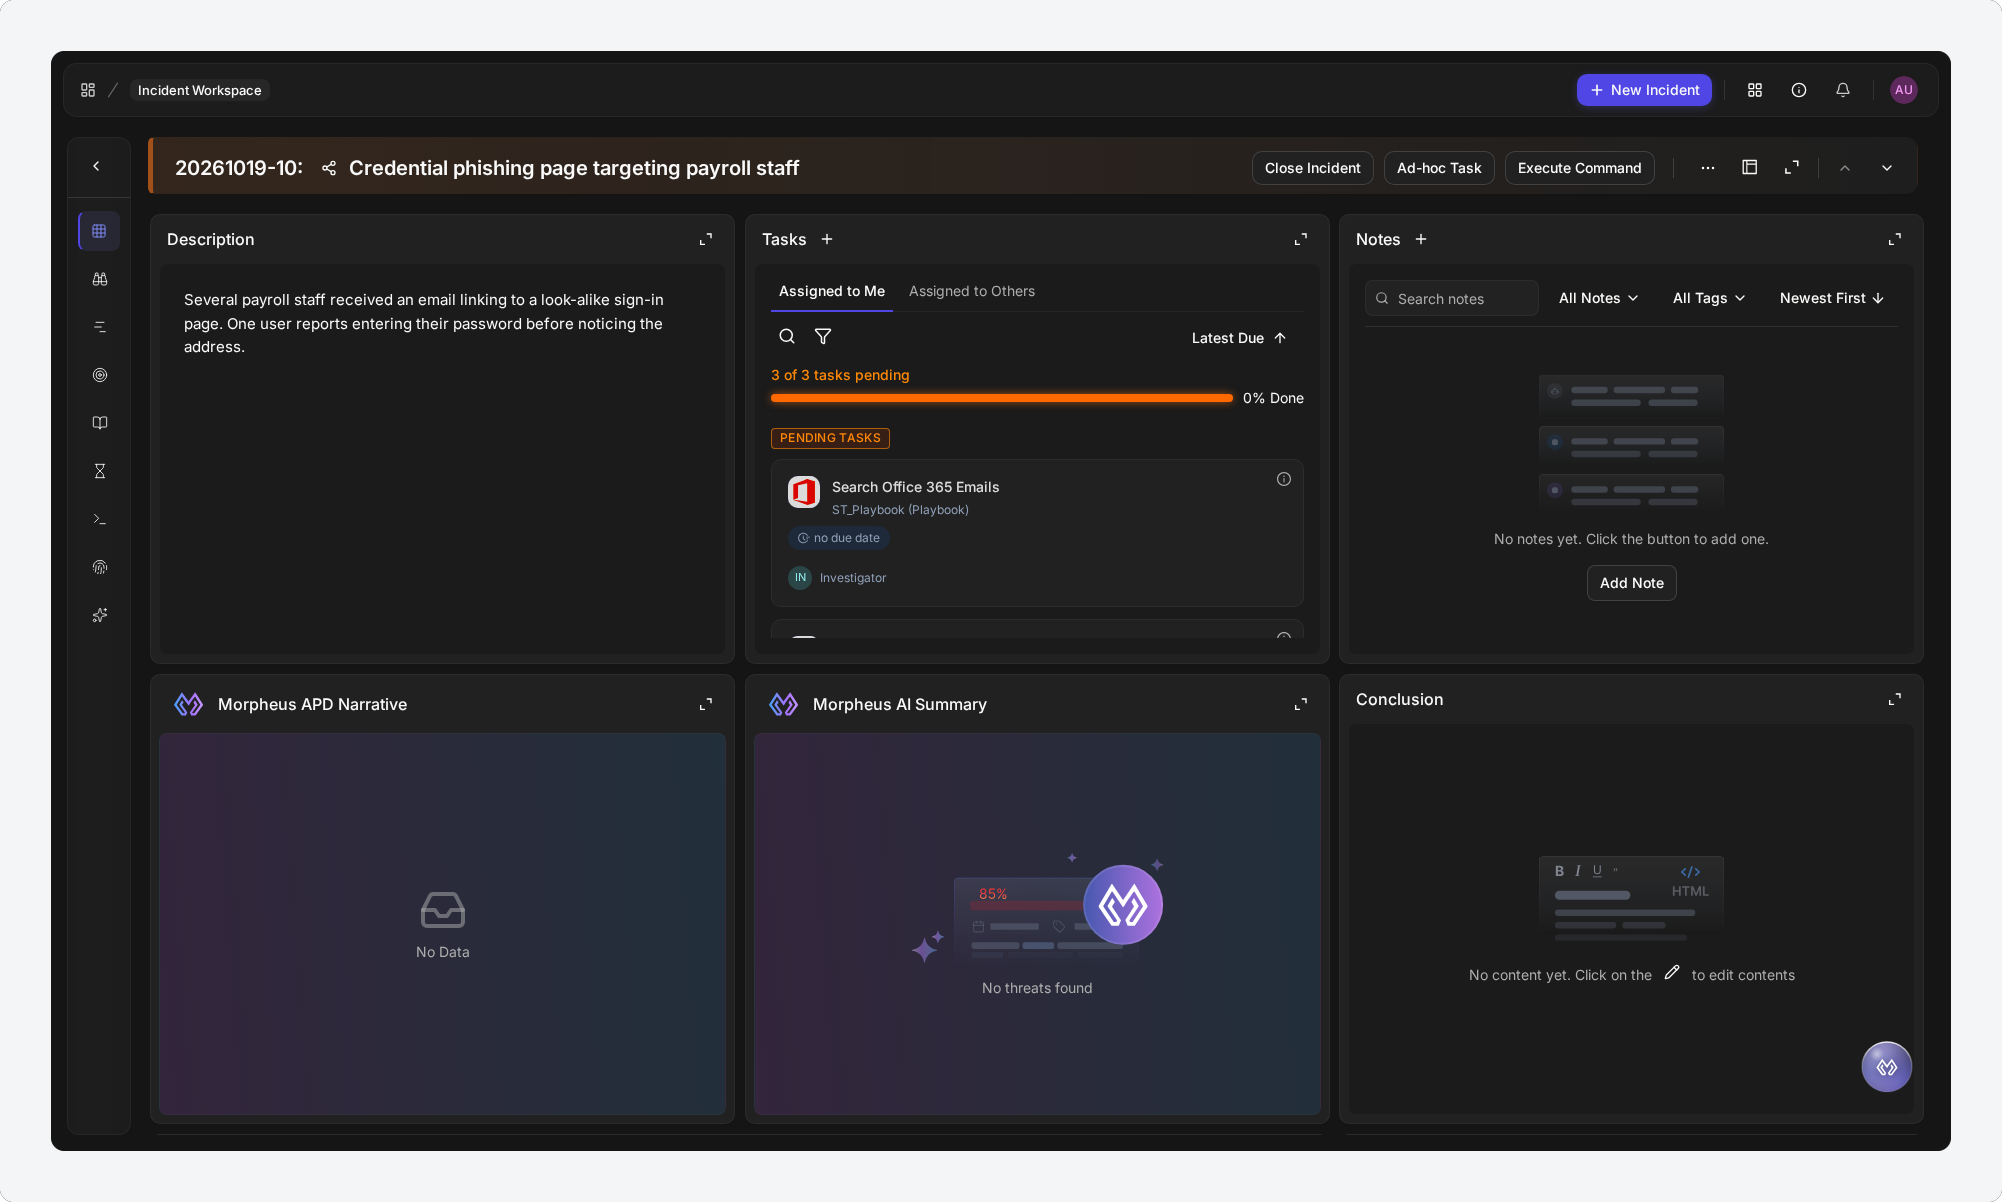Expand the Morpheus AI Summary panel

(x=1301, y=704)
